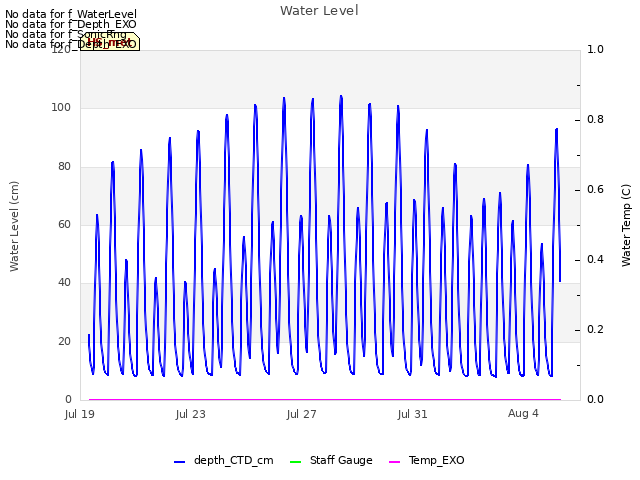The height and width of the screenshot is (480, 640).
Task: Toggle the Staff Gauge legend entry
Action: pyautogui.click(x=331, y=460)
